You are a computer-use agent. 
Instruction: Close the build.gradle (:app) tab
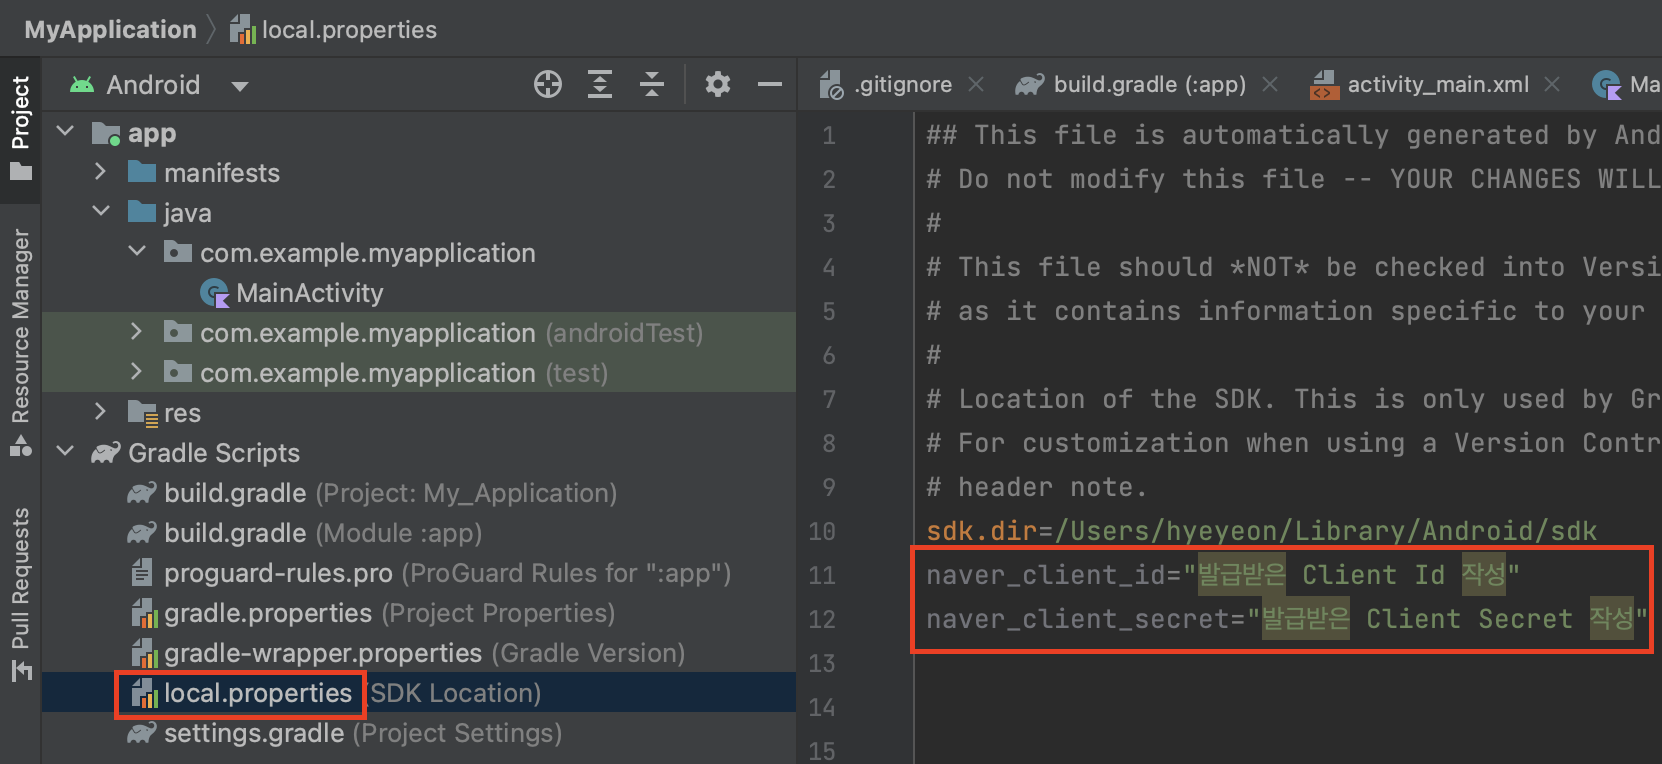pos(1270,85)
